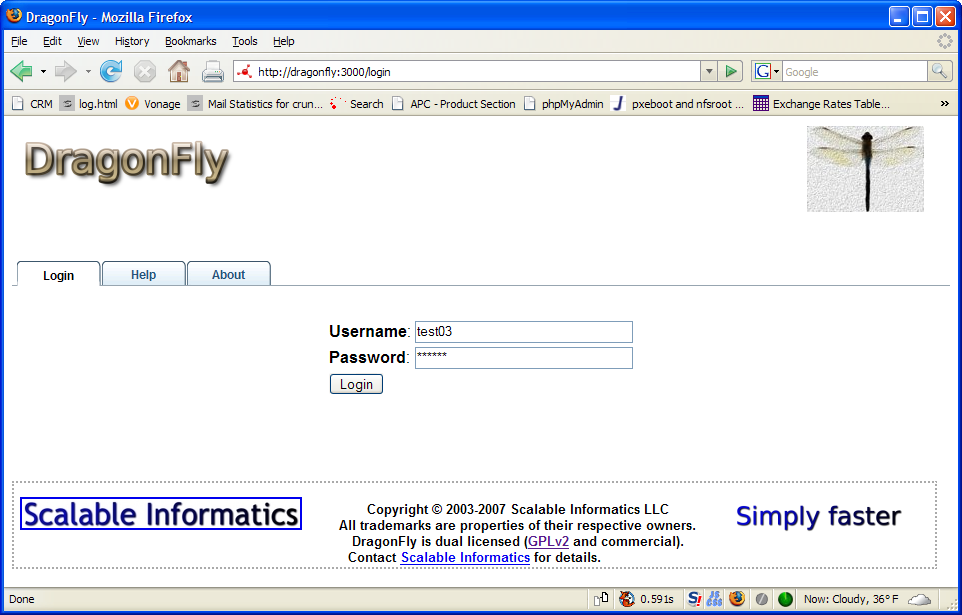The image size is (962, 615).
Task: Open the Help menu in menu bar
Action: click(x=283, y=41)
